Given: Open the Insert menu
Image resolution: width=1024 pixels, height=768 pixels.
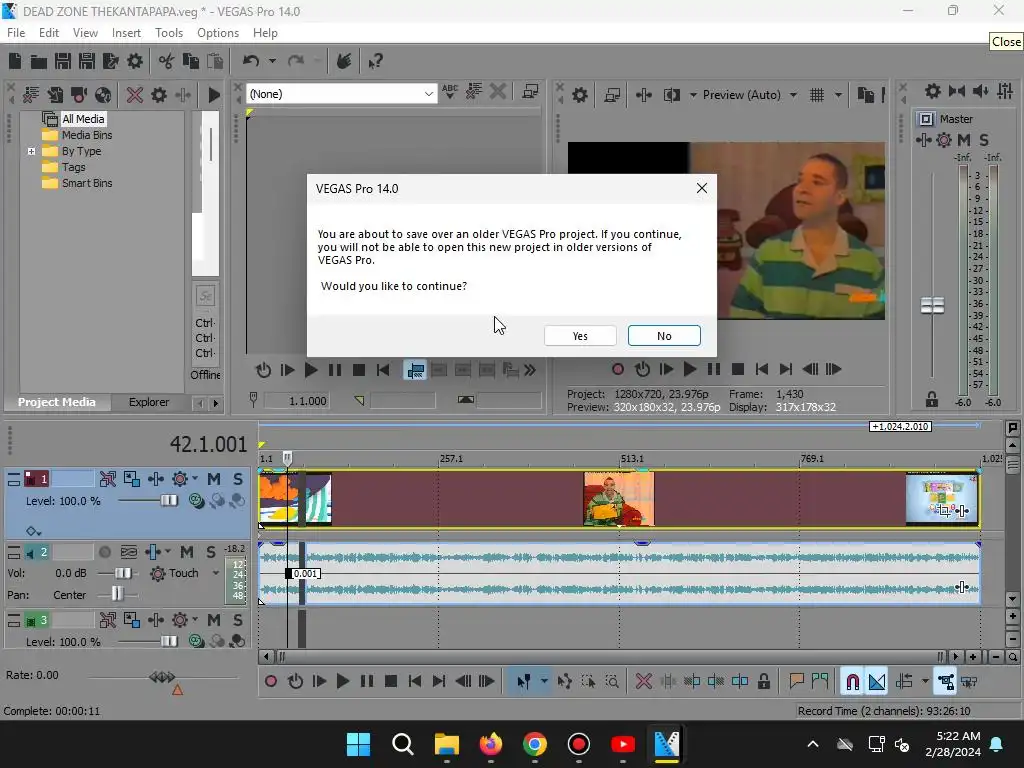Looking at the screenshot, I should click(x=126, y=33).
